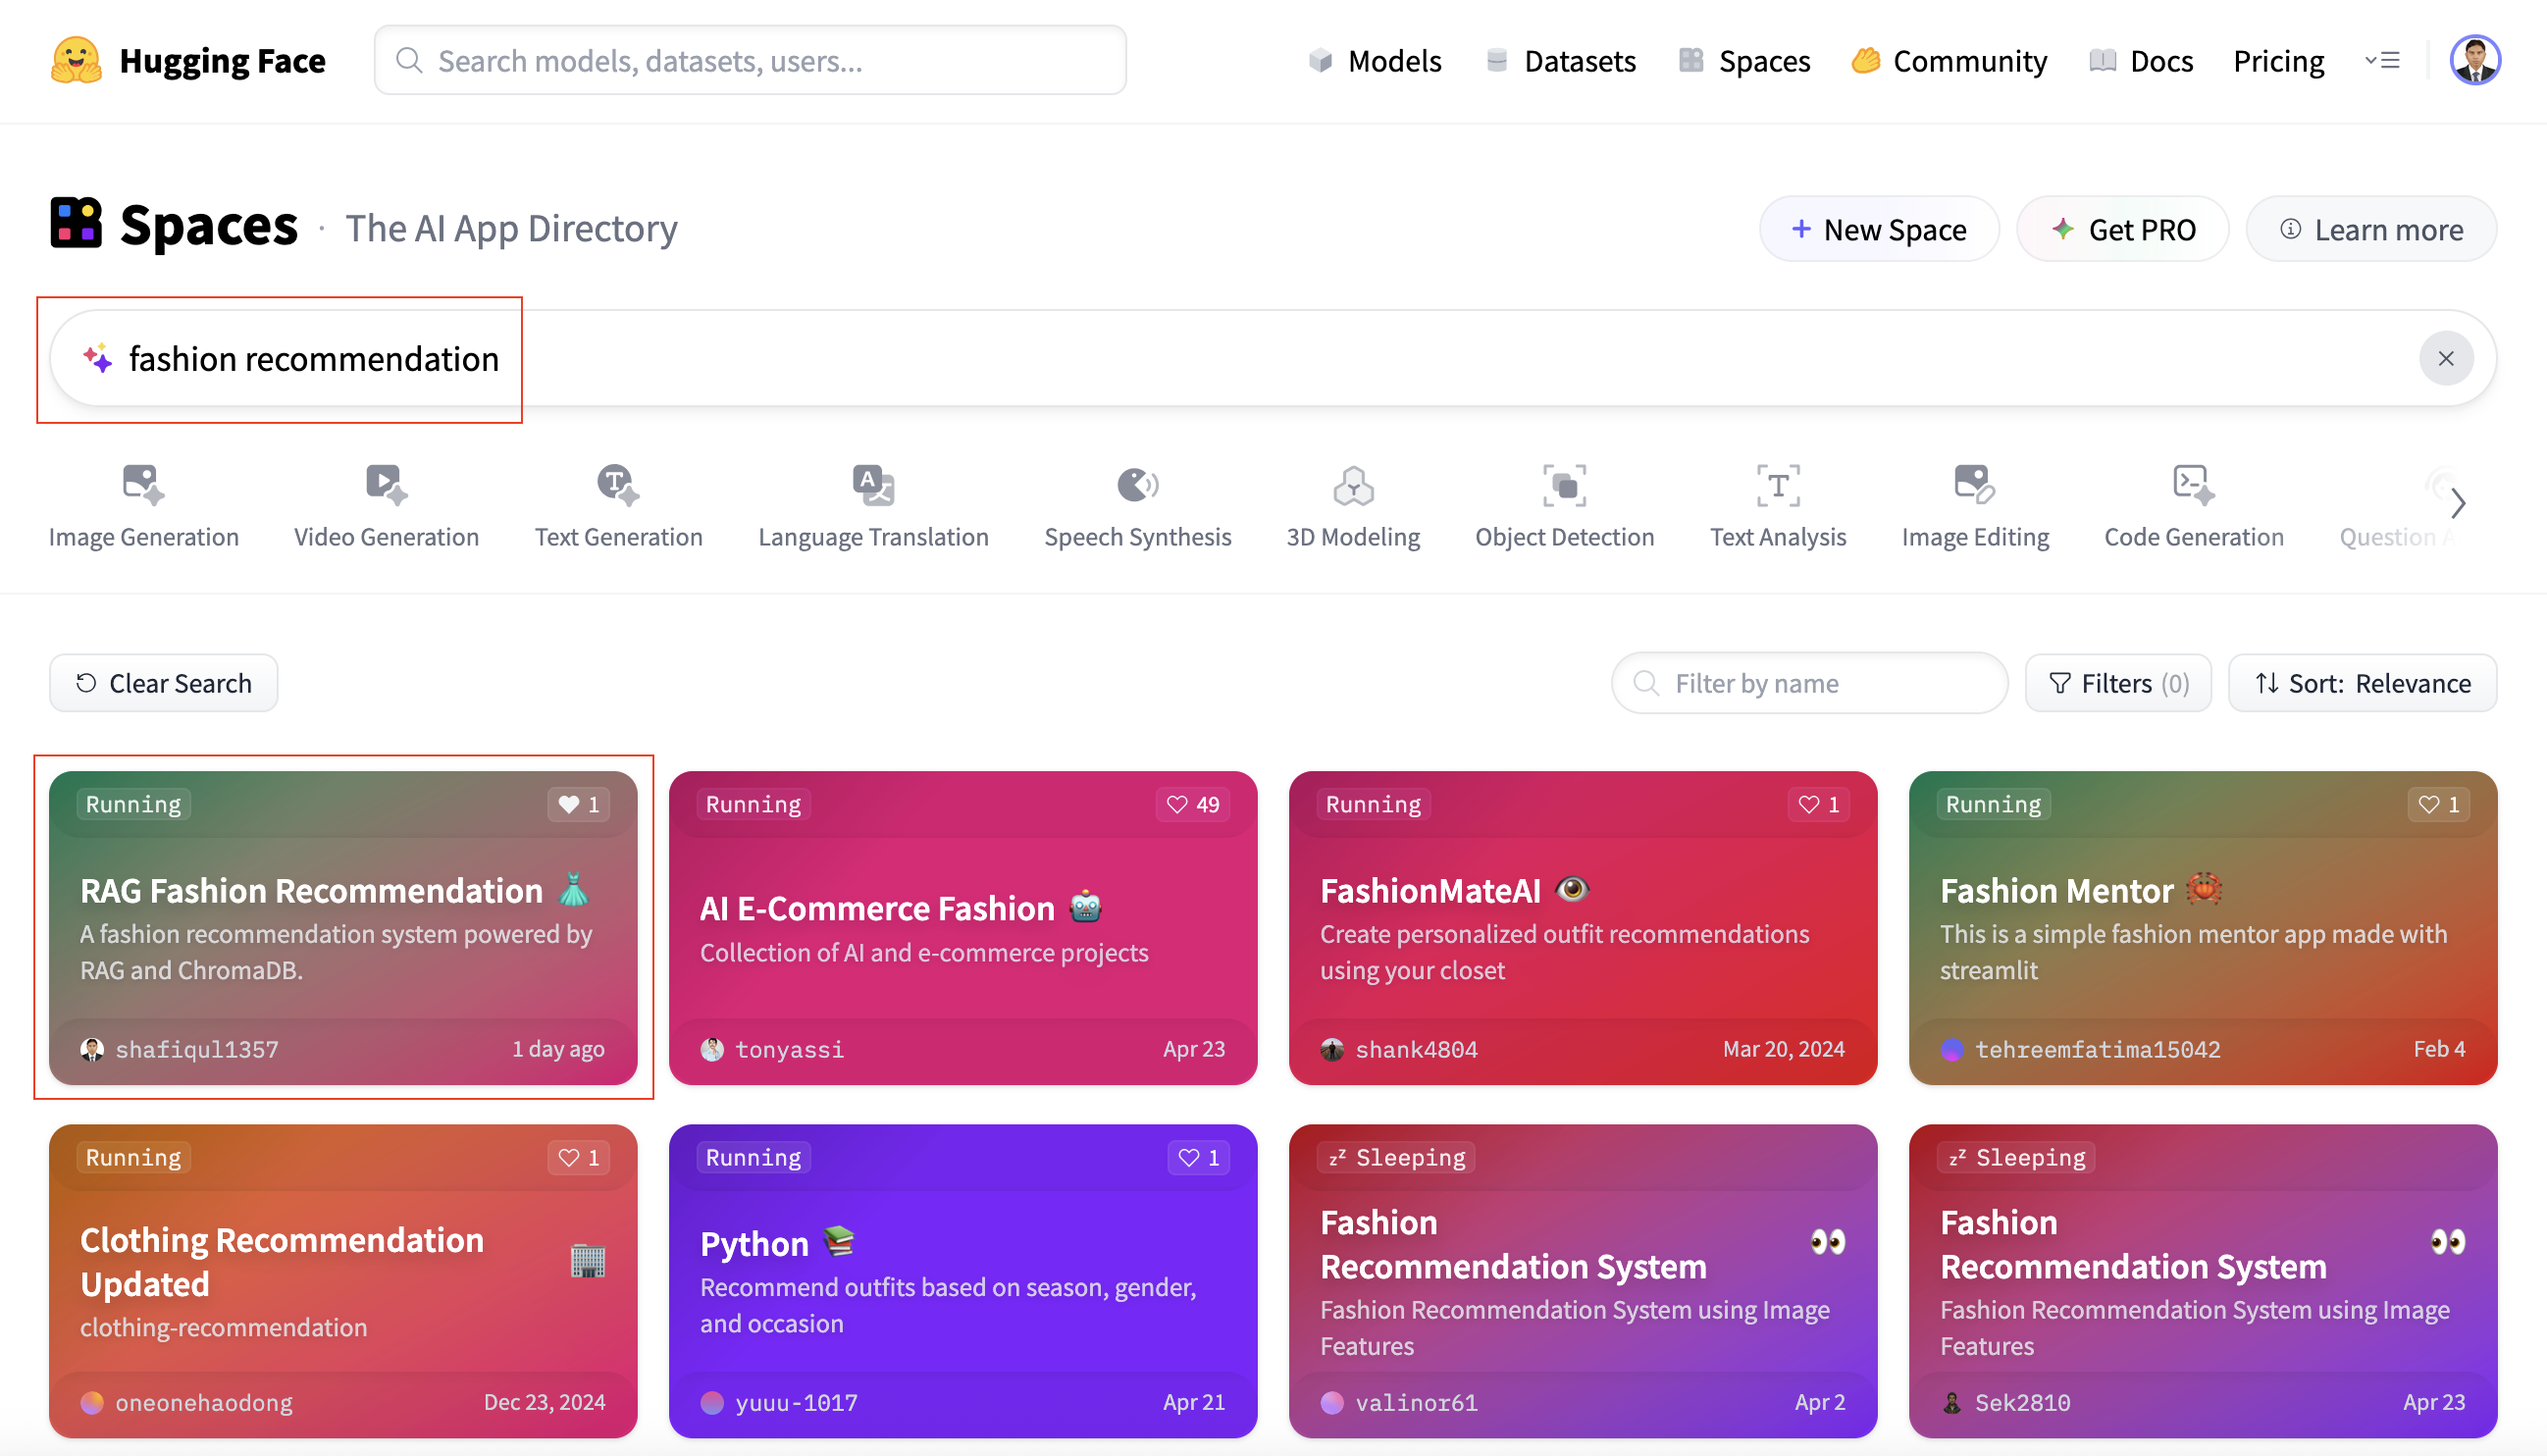Image resolution: width=2547 pixels, height=1456 pixels.
Task: Open the Speech Synthesis category
Action: tap(1137, 506)
